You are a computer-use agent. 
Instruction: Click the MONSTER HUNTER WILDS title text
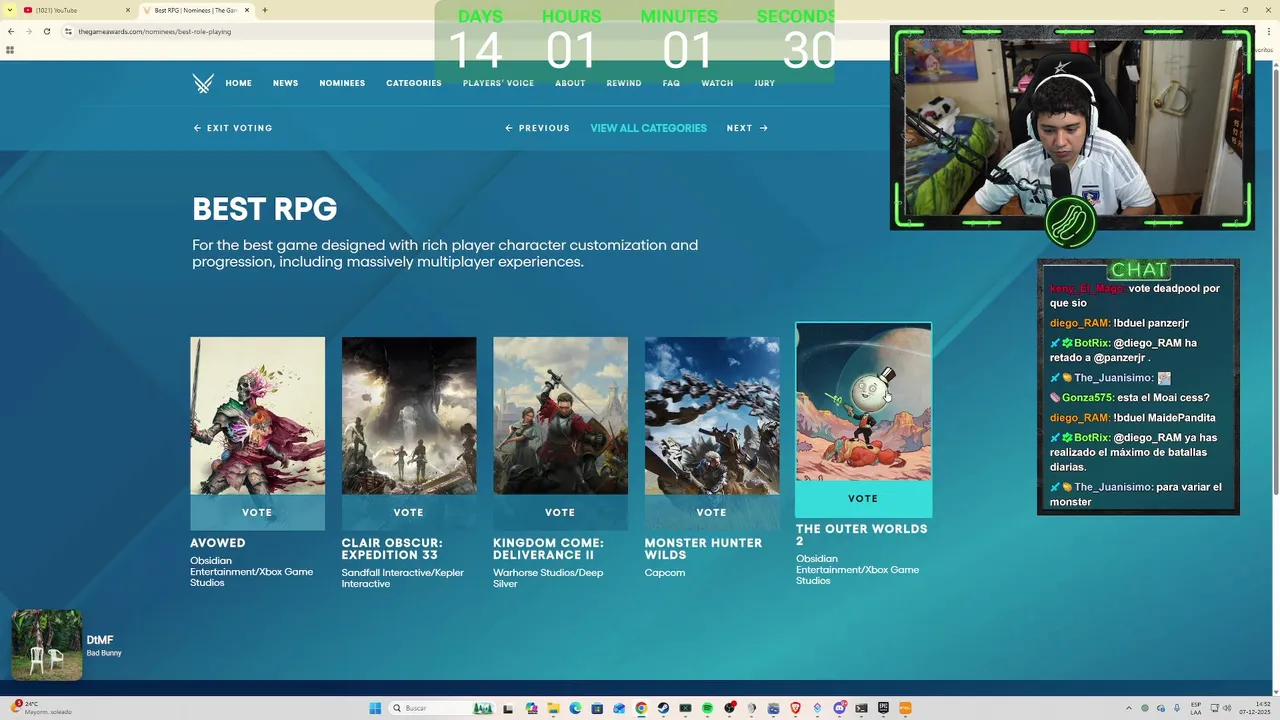coord(703,549)
